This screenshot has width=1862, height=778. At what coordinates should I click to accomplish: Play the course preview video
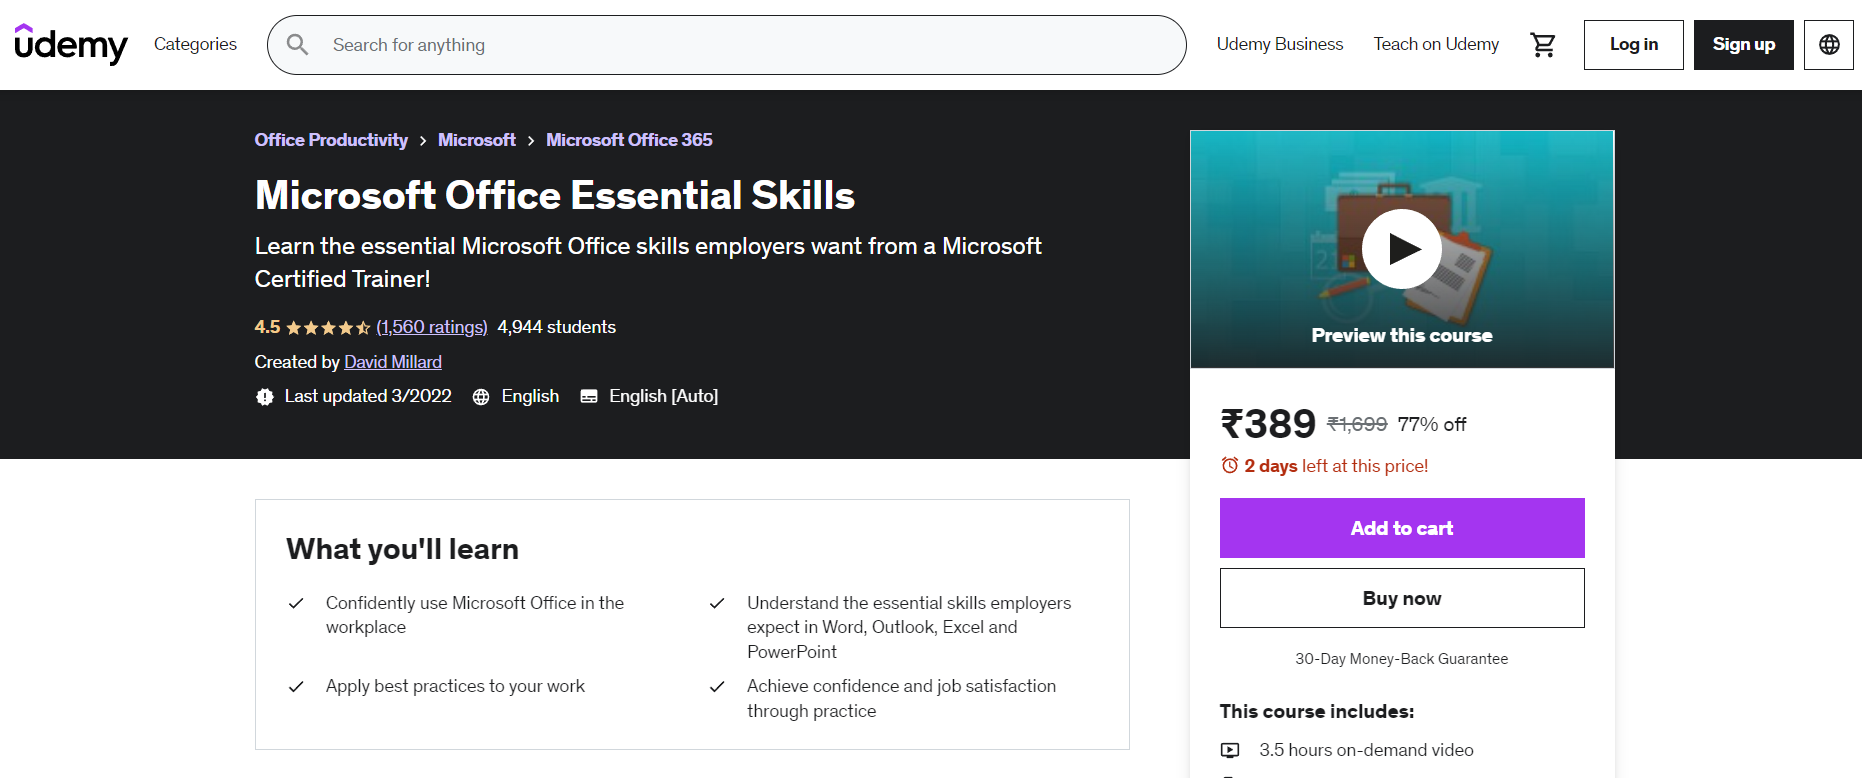pos(1401,249)
